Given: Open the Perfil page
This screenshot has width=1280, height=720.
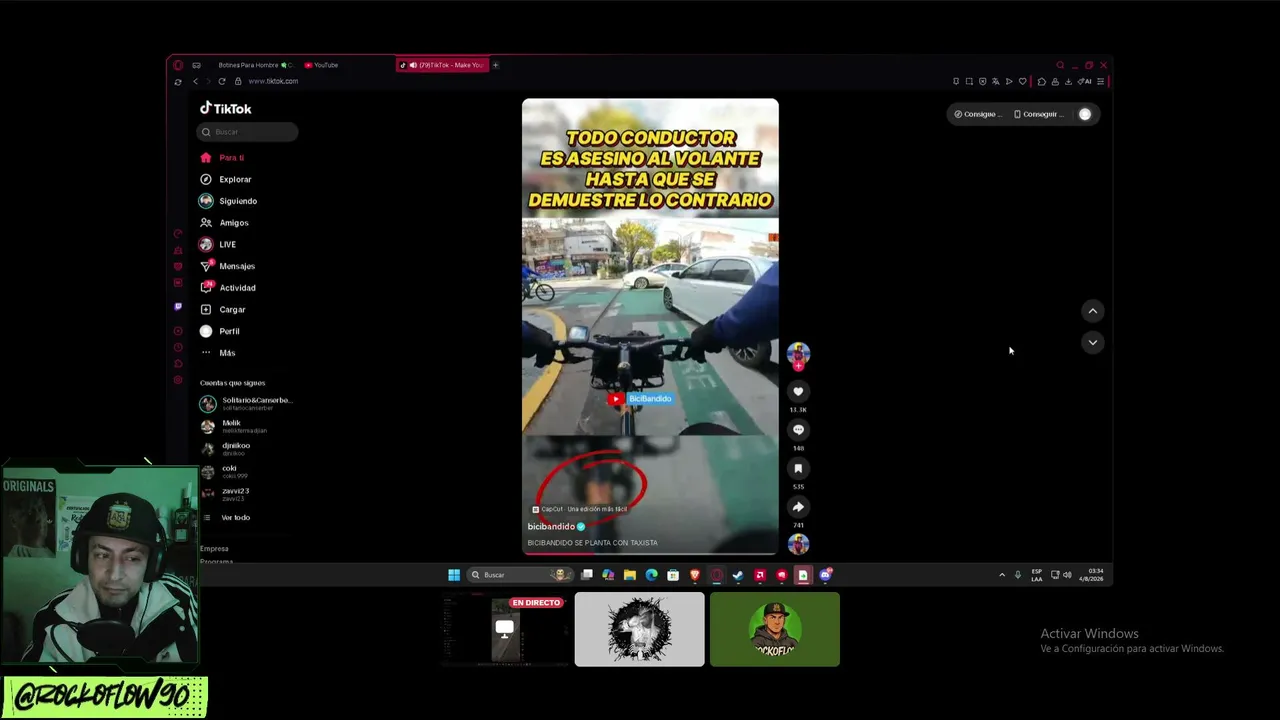Looking at the screenshot, I should pyautogui.click(x=220, y=331).
